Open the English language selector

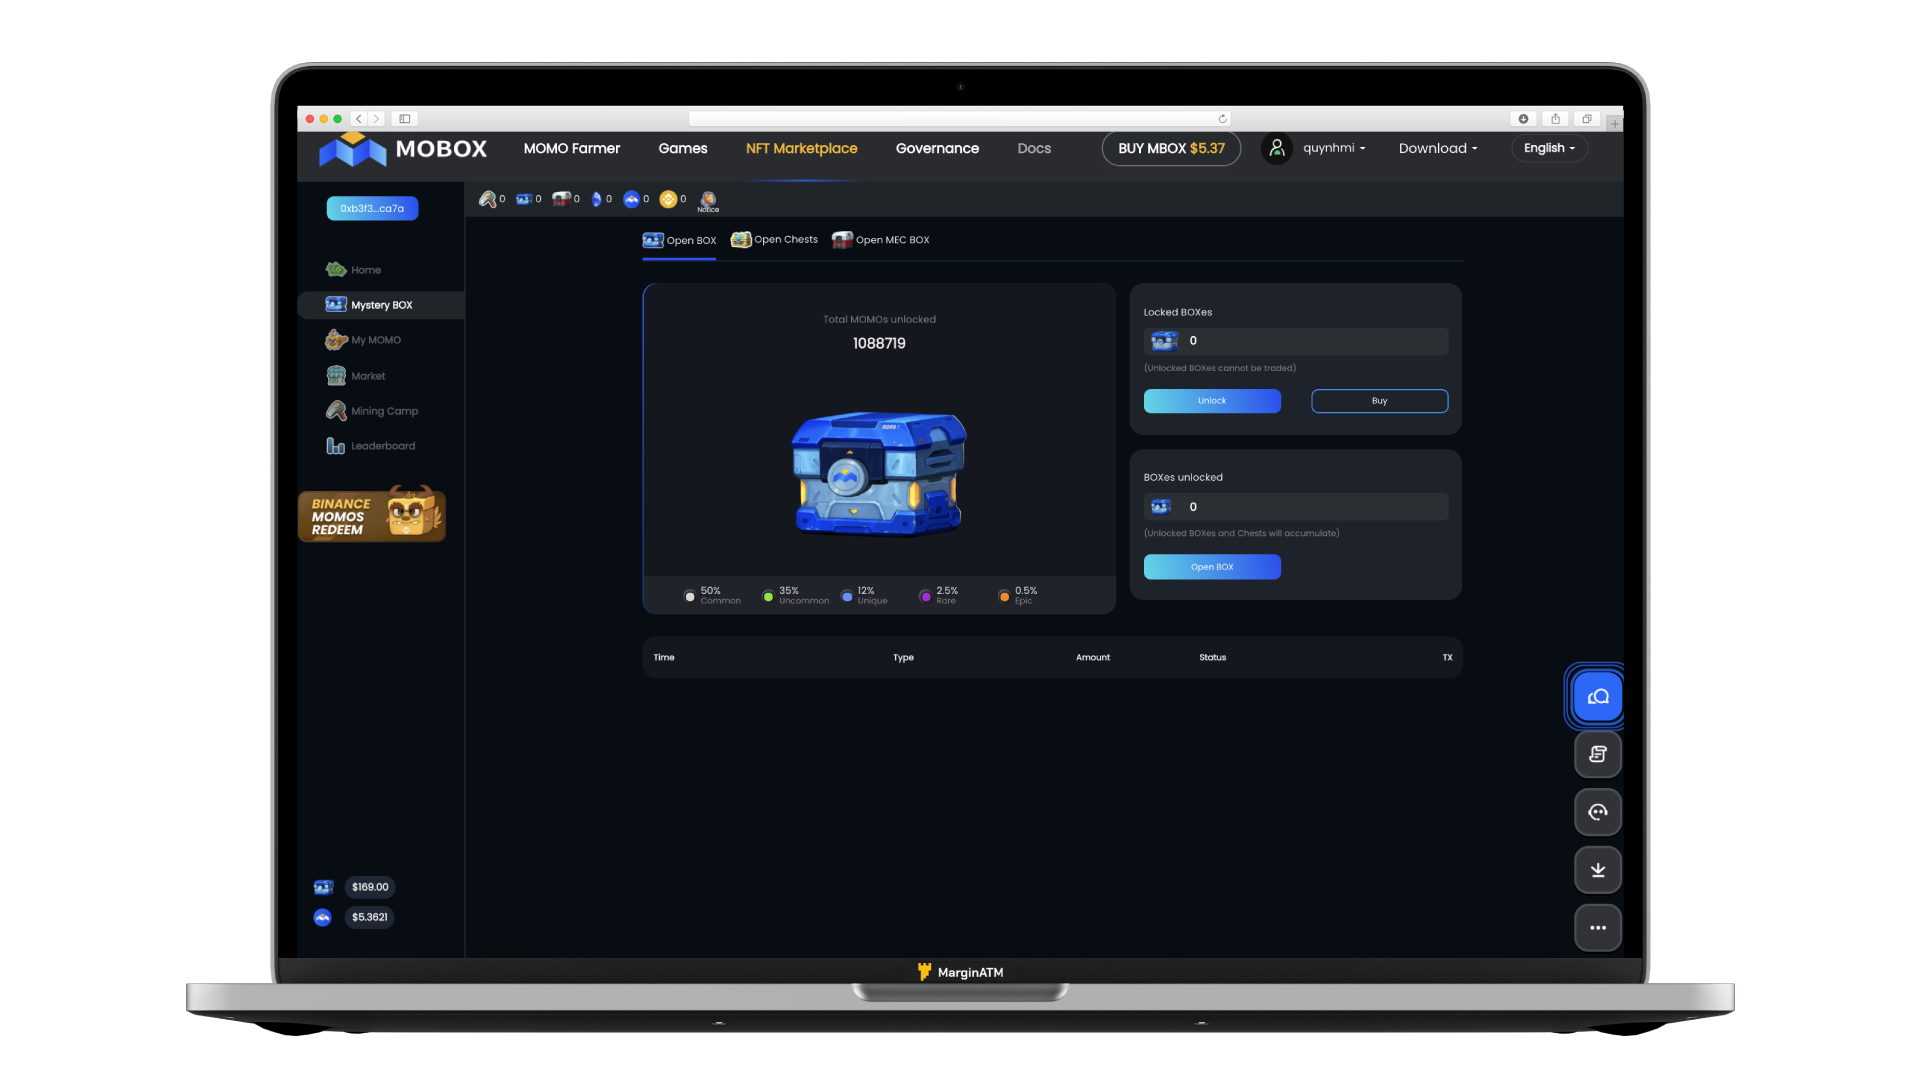1549,148
